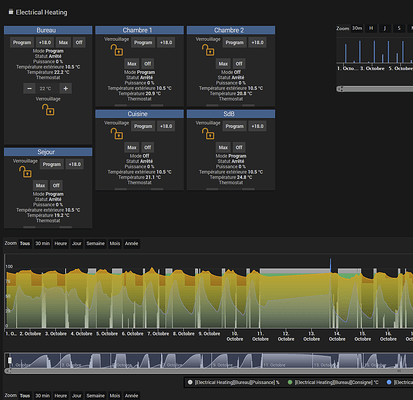Select Tous zoom on main chart
The width and height of the screenshot is (413, 400).
[x=25, y=243]
